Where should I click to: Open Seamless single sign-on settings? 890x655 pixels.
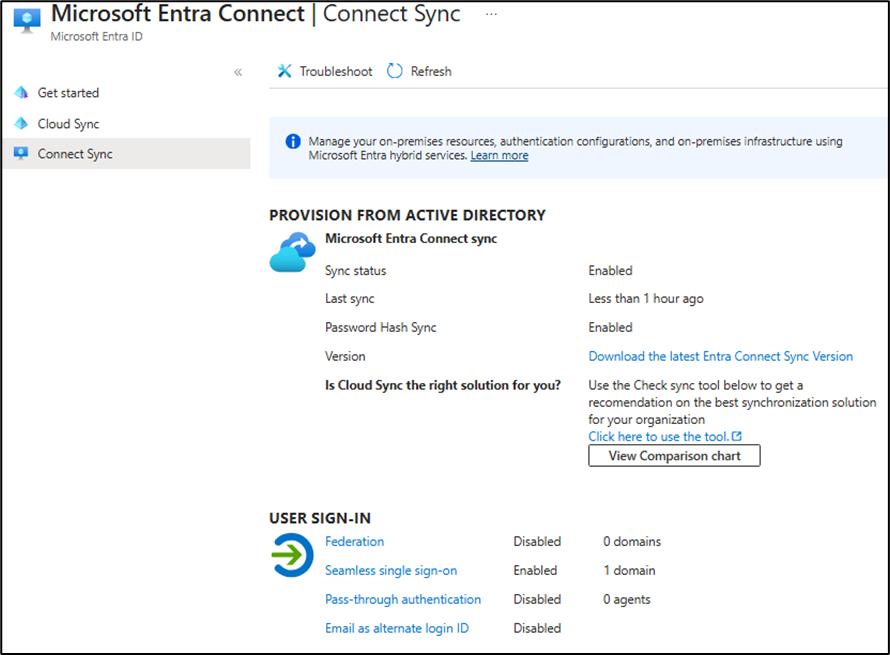(x=390, y=571)
